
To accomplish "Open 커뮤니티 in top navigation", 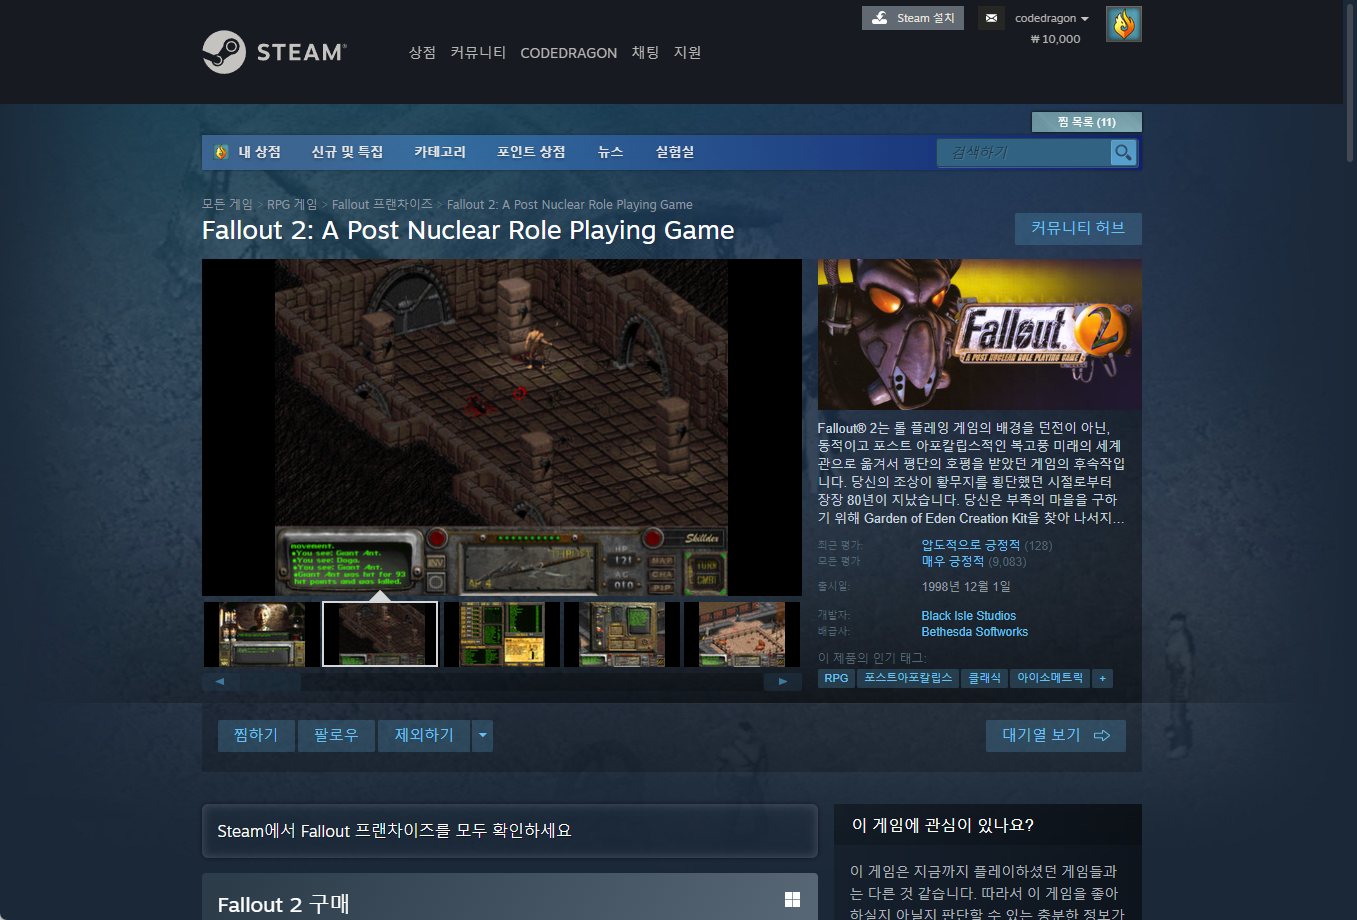I will point(478,52).
